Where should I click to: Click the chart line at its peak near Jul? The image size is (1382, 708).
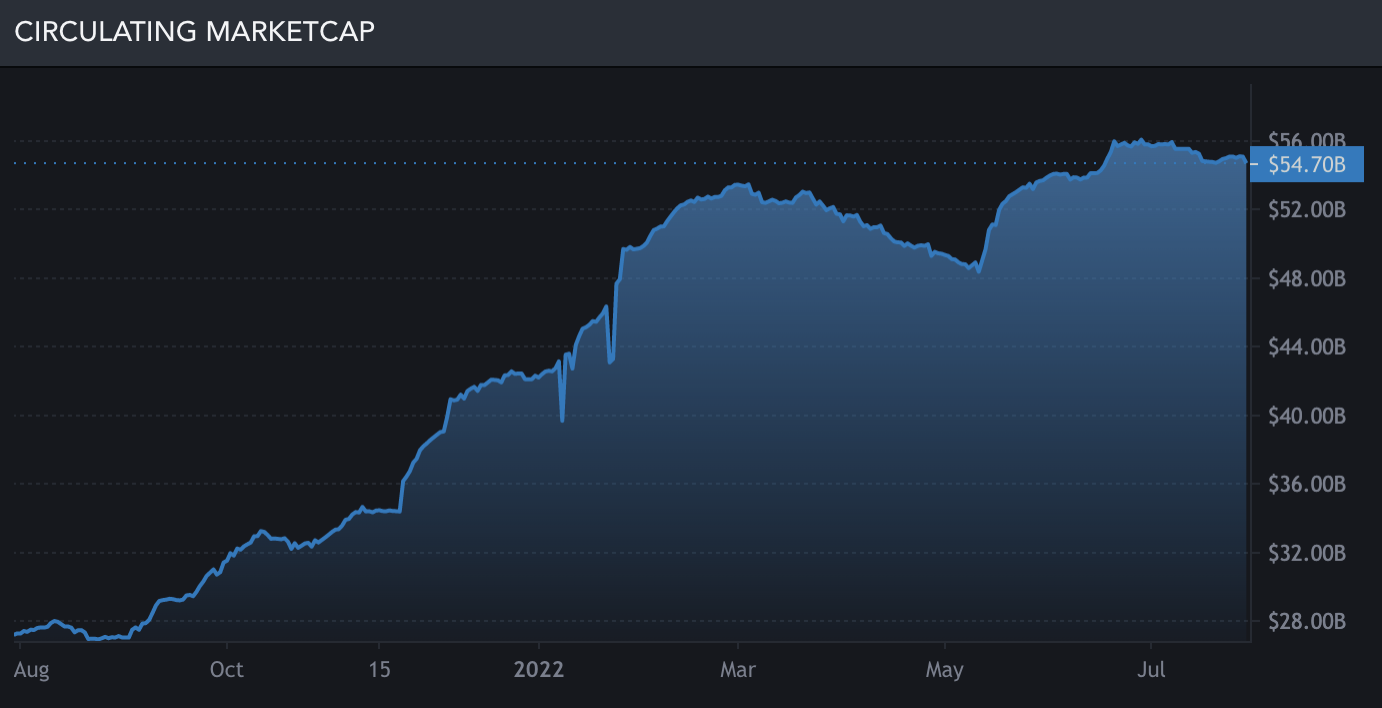(x=1140, y=137)
